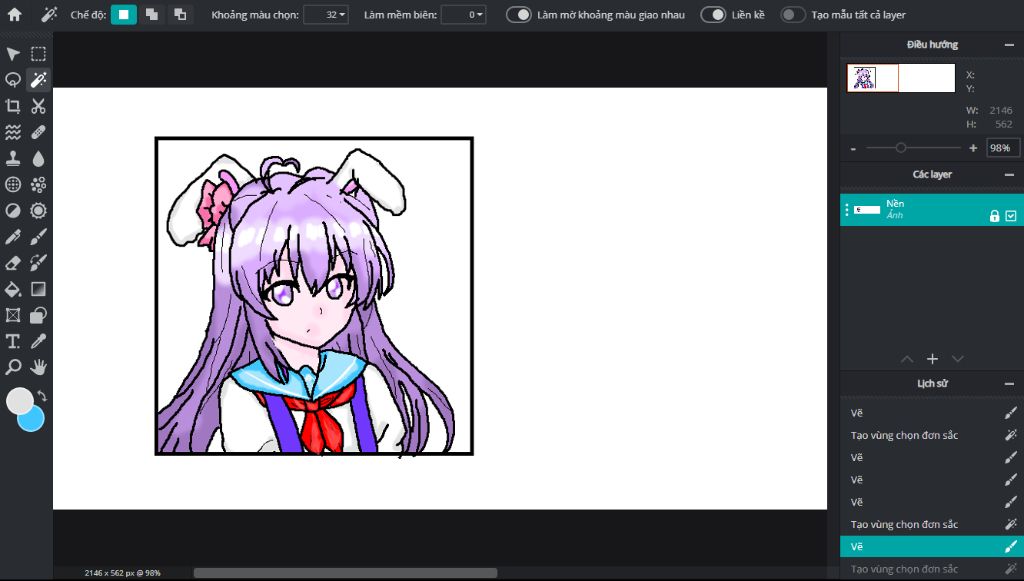Toggle visibility checkbox of Nền layer
The width and height of the screenshot is (1024, 581).
coord(1011,216)
